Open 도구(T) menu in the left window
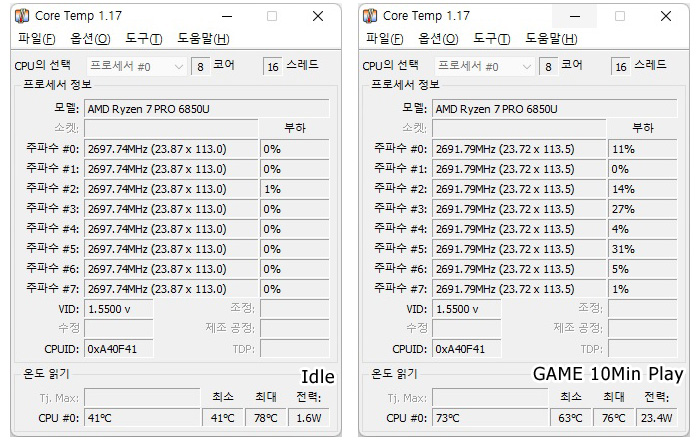Image resolution: width=700 pixels, height=440 pixels. [x=143, y=39]
